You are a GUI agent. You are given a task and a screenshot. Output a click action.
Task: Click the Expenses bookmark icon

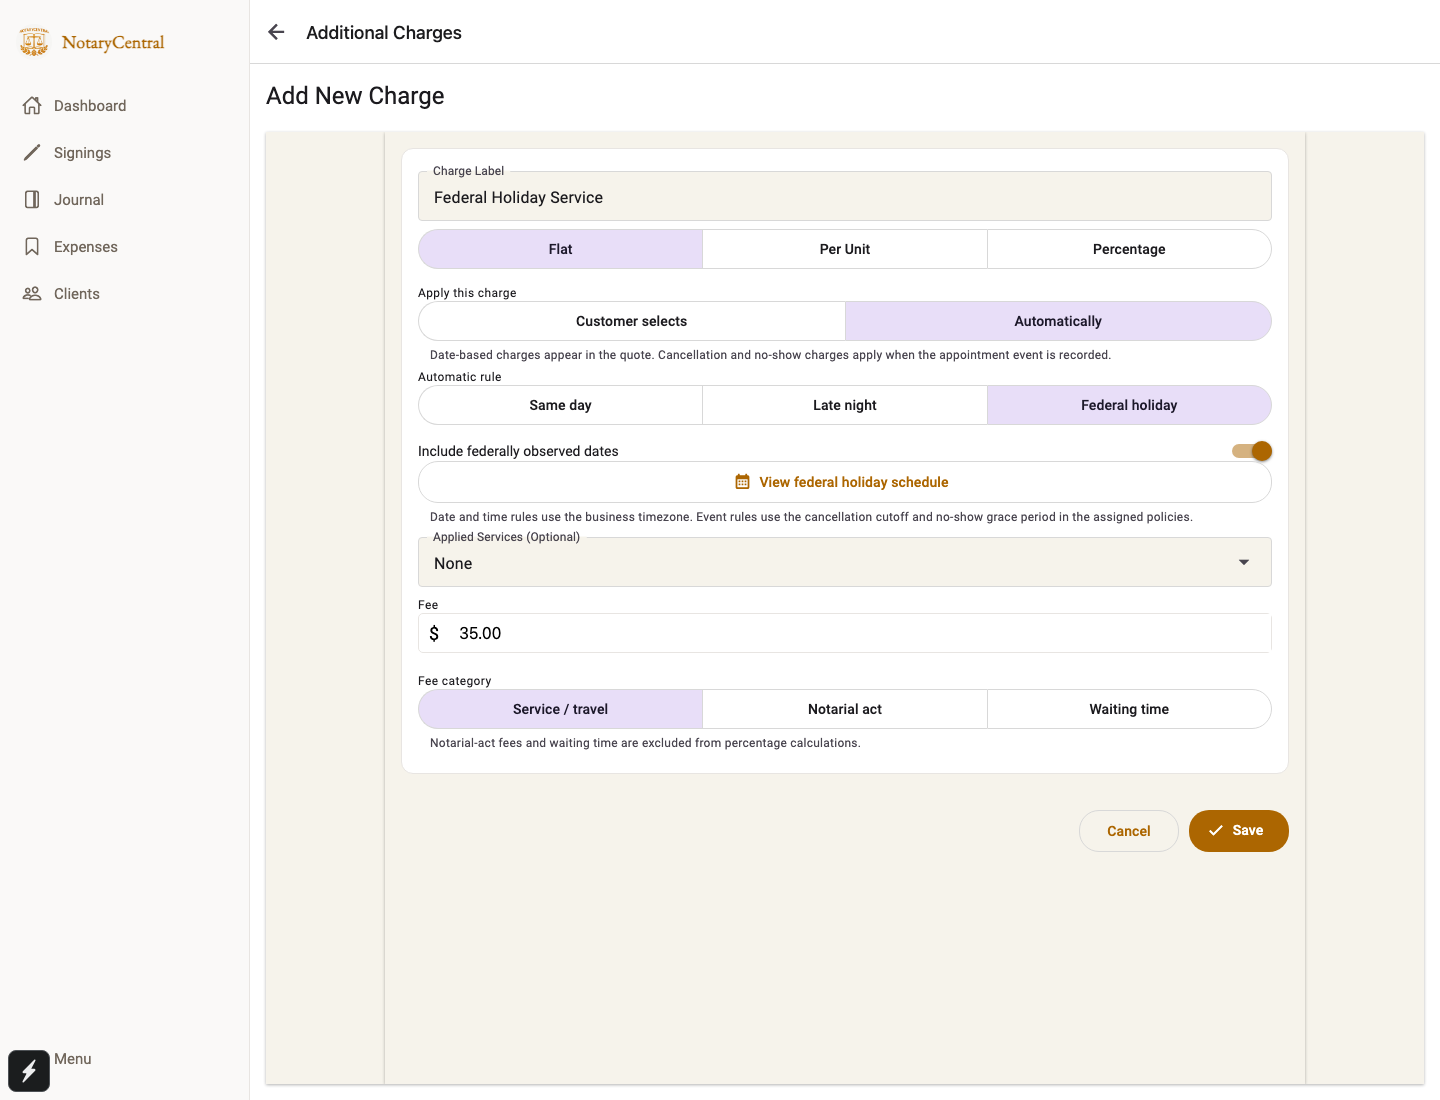(32, 246)
